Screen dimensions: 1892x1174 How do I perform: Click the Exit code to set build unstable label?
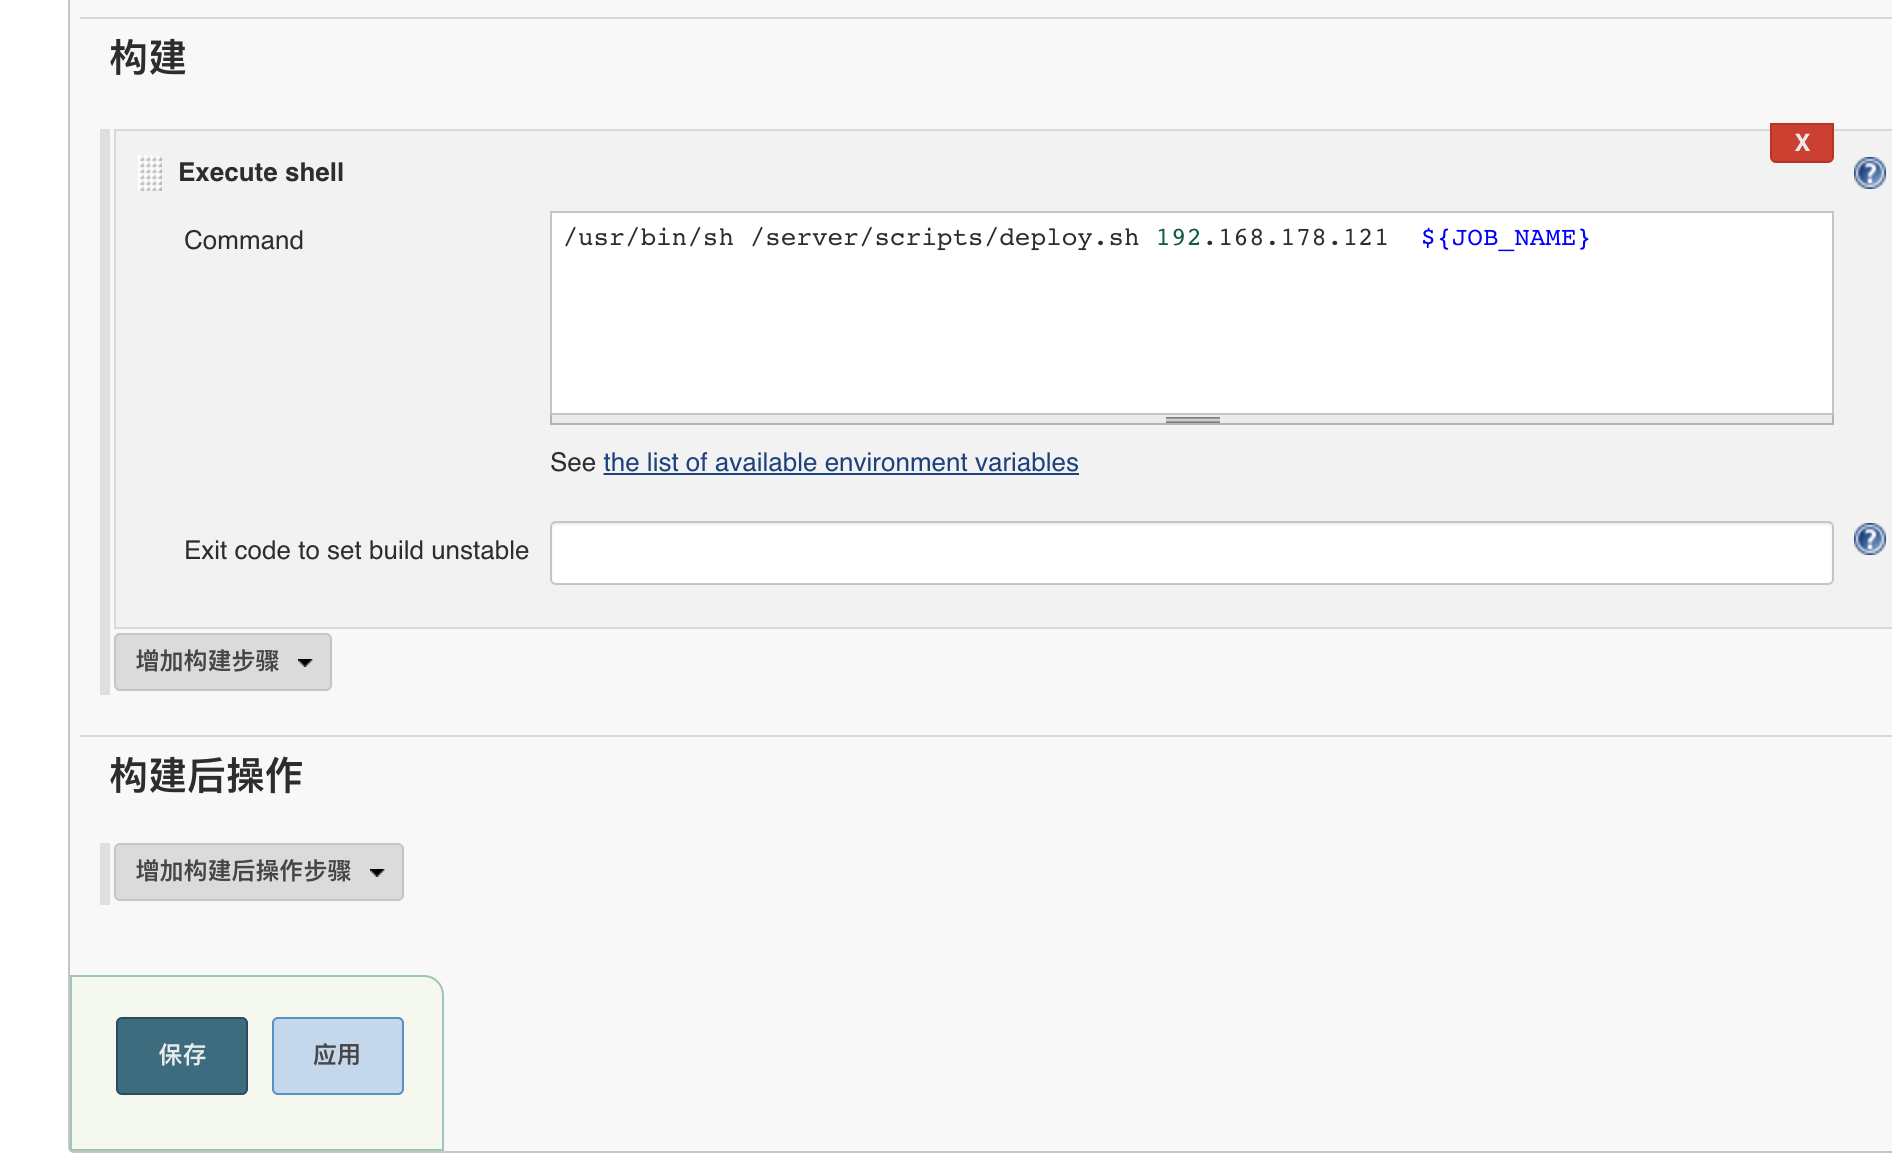(357, 550)
